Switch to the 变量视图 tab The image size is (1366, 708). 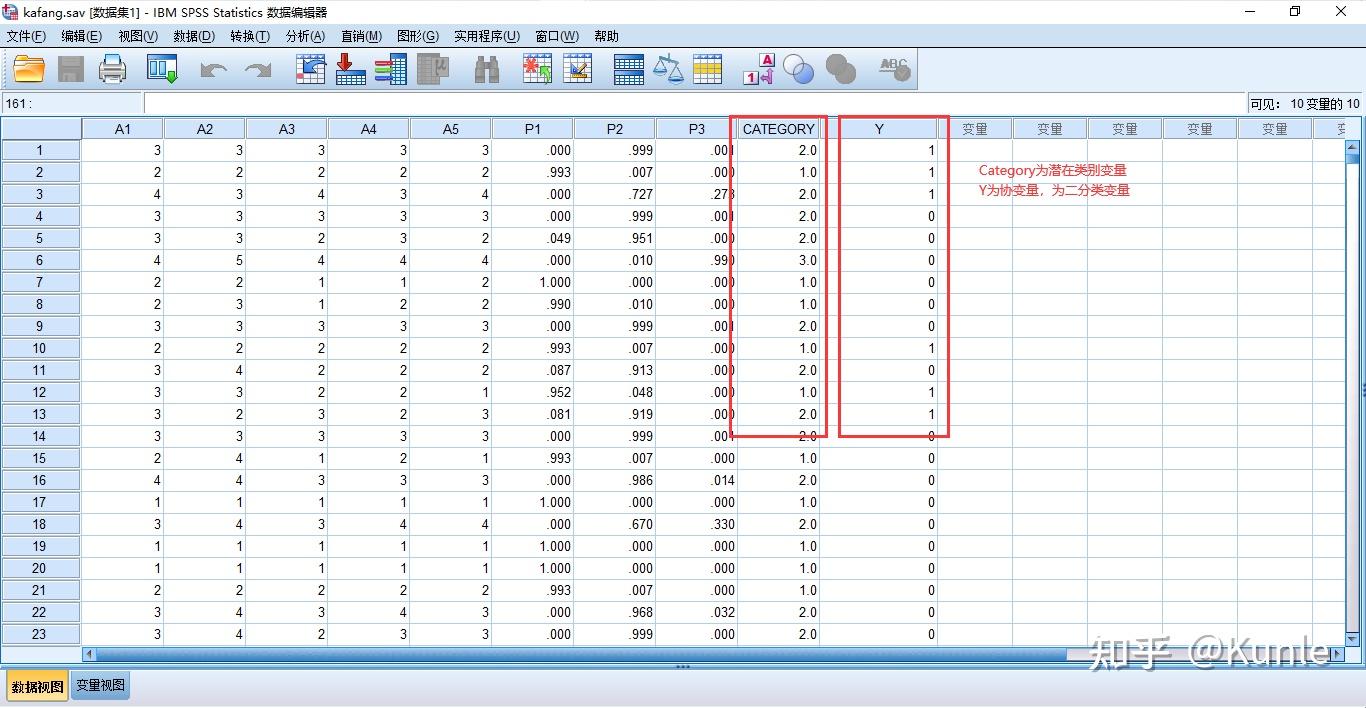pyautogui.click(x=99, y=686)
